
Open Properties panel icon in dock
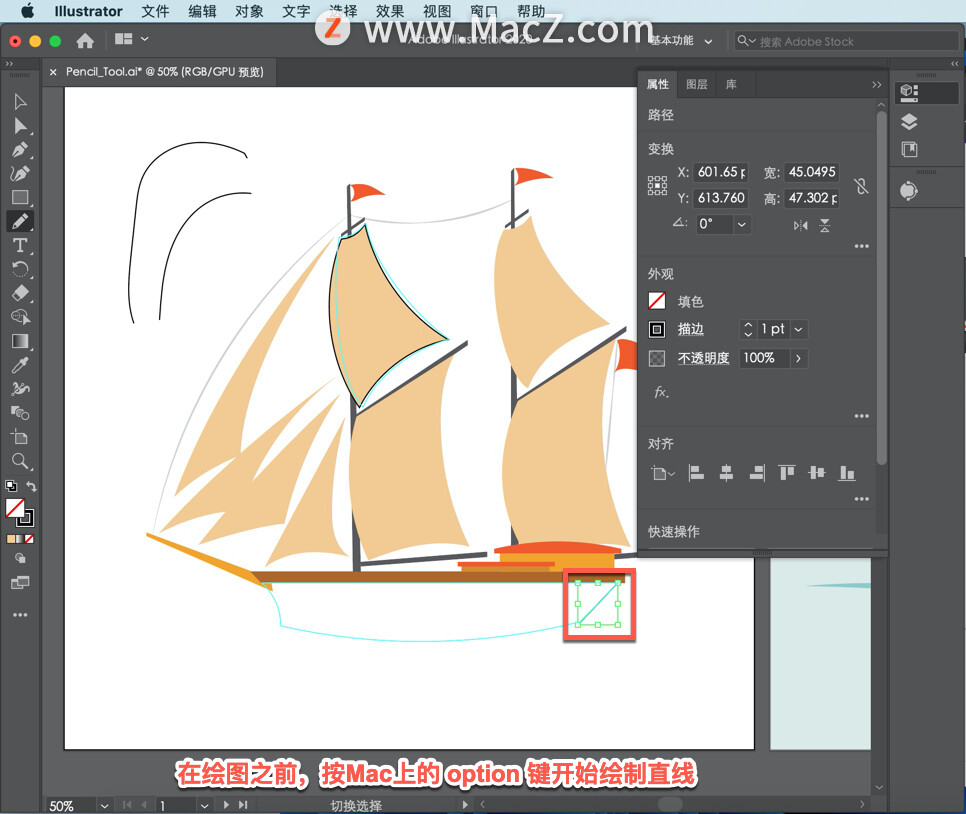click(909, 92)
